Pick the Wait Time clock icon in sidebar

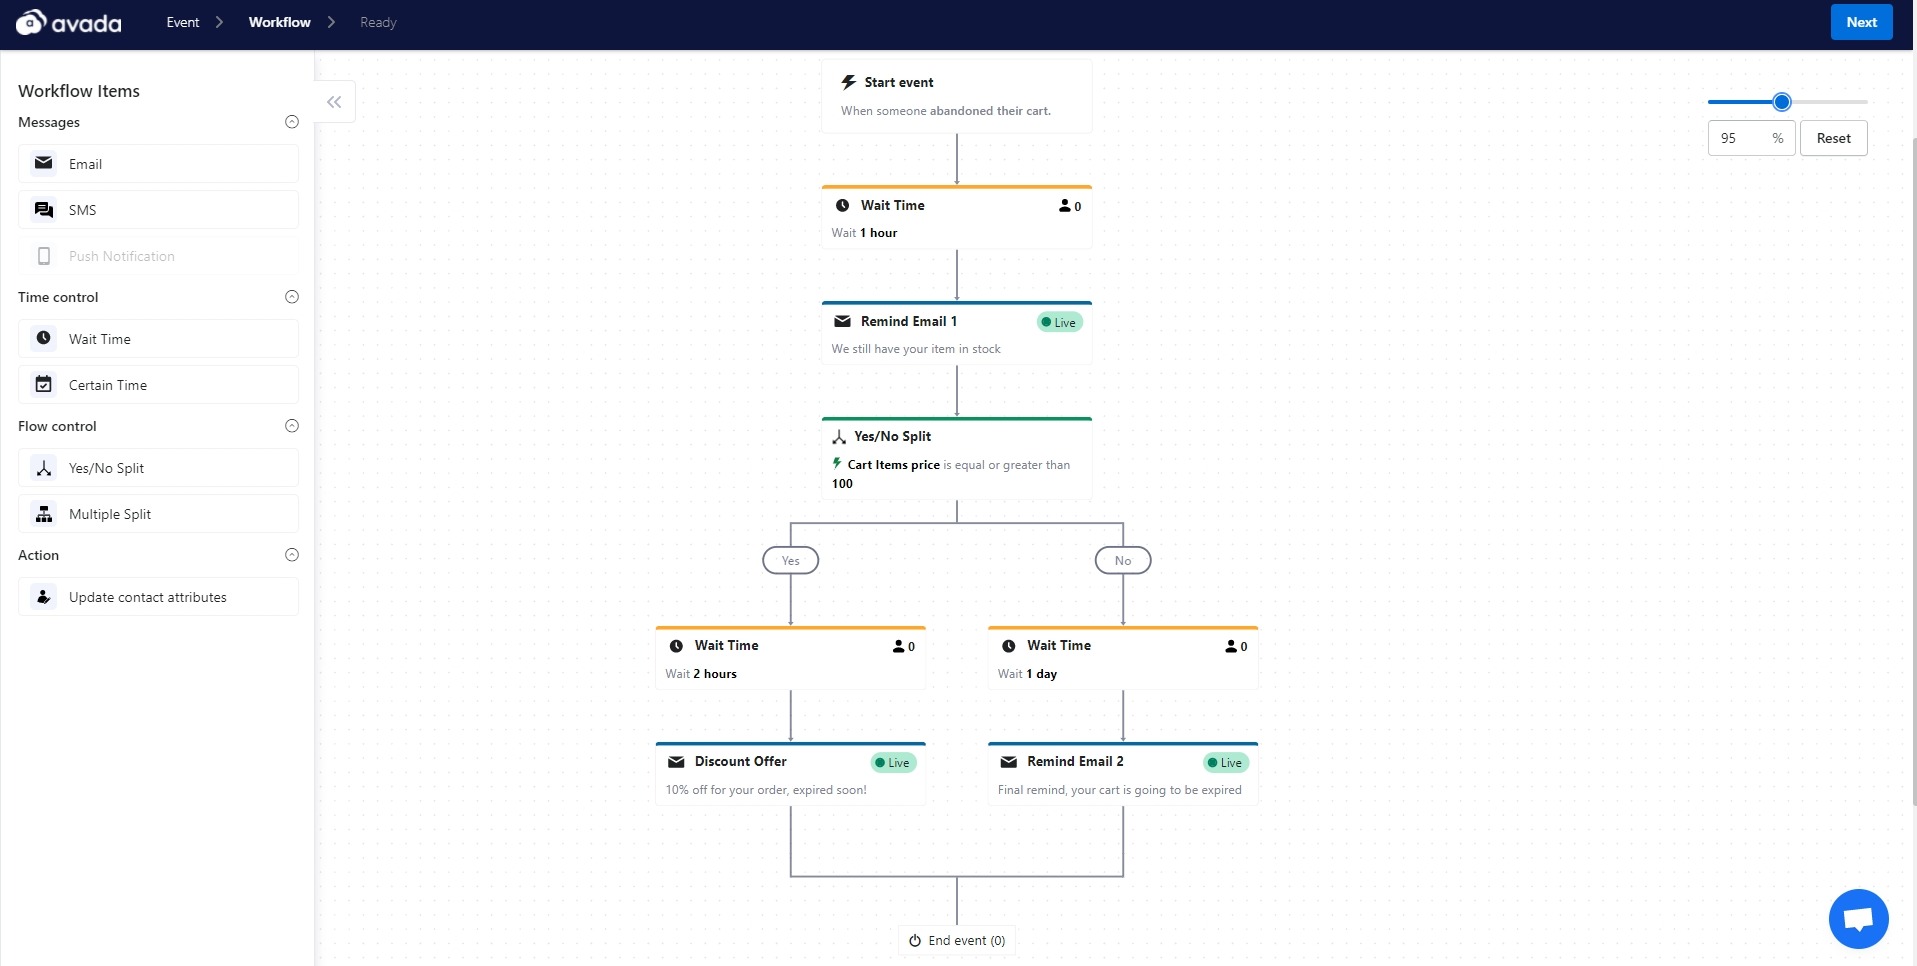[44, 339]
